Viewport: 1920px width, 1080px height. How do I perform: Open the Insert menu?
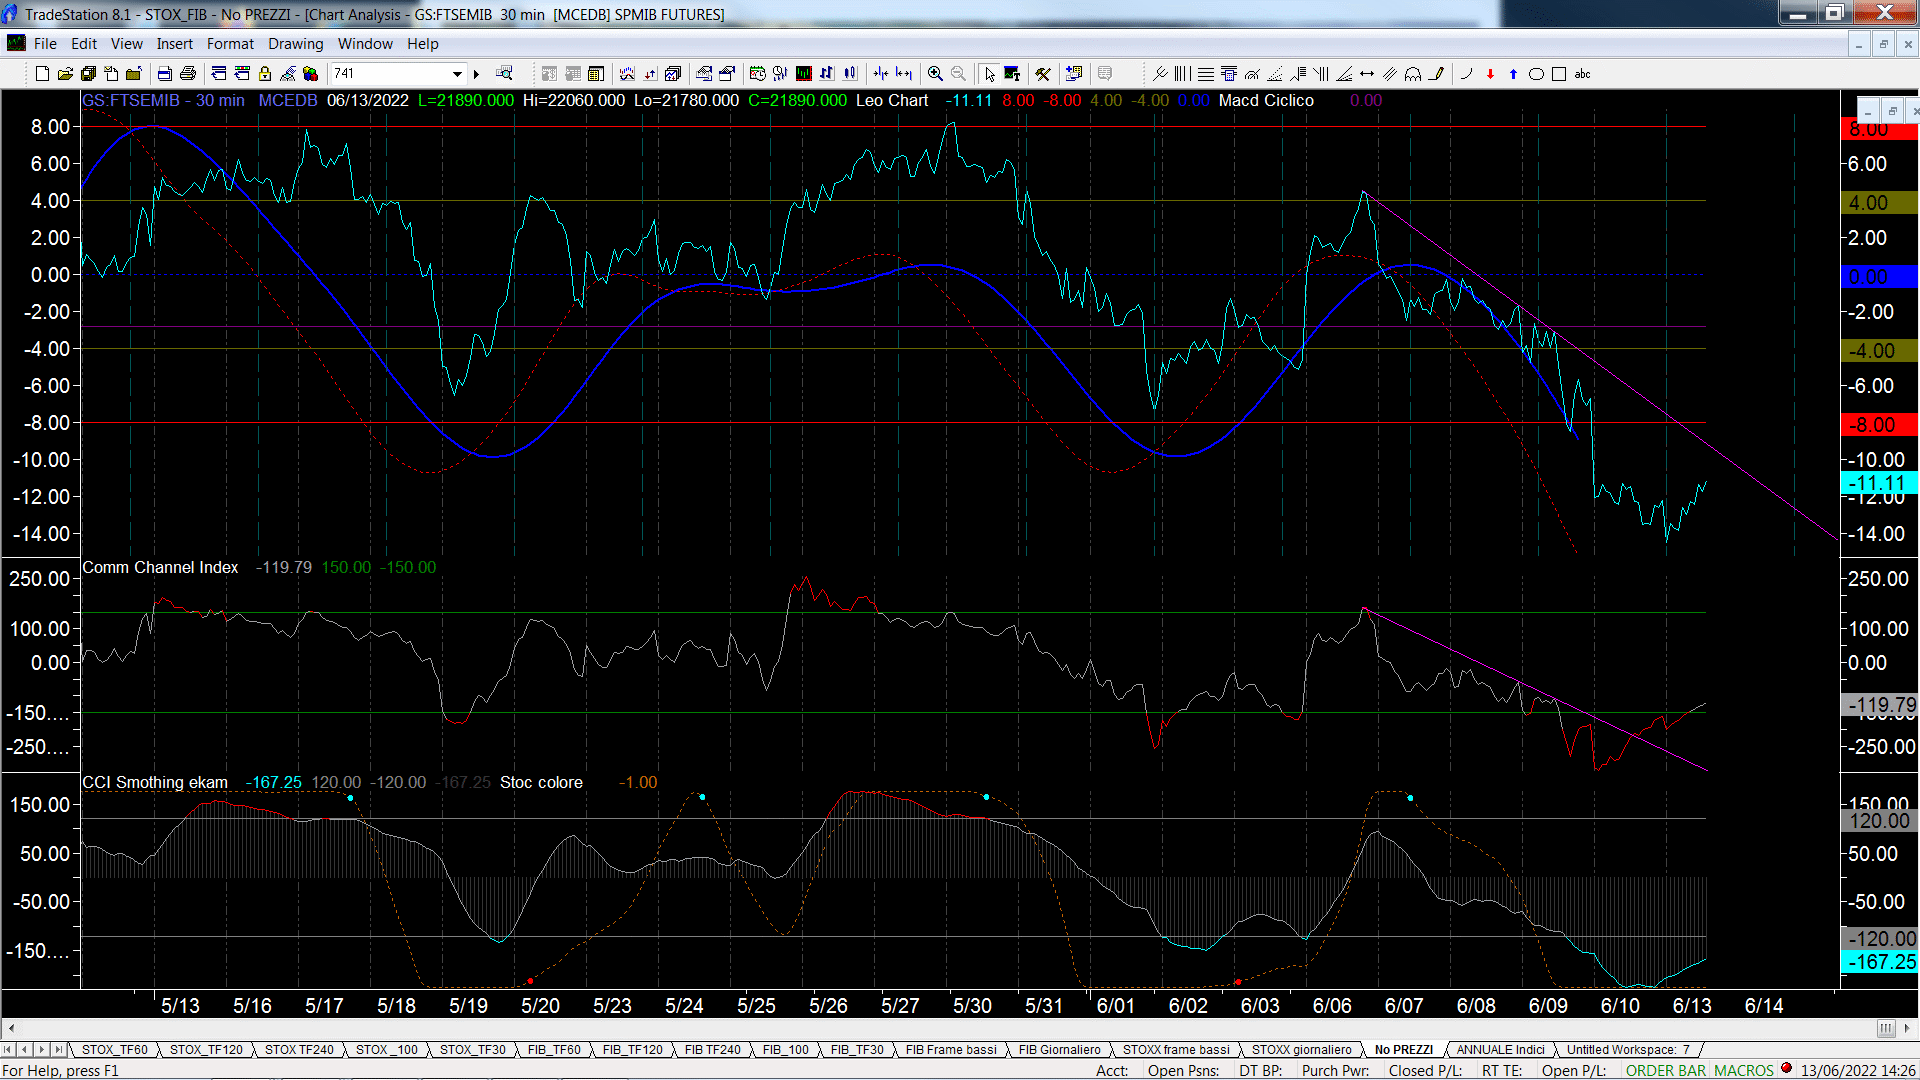click(175, 43)
